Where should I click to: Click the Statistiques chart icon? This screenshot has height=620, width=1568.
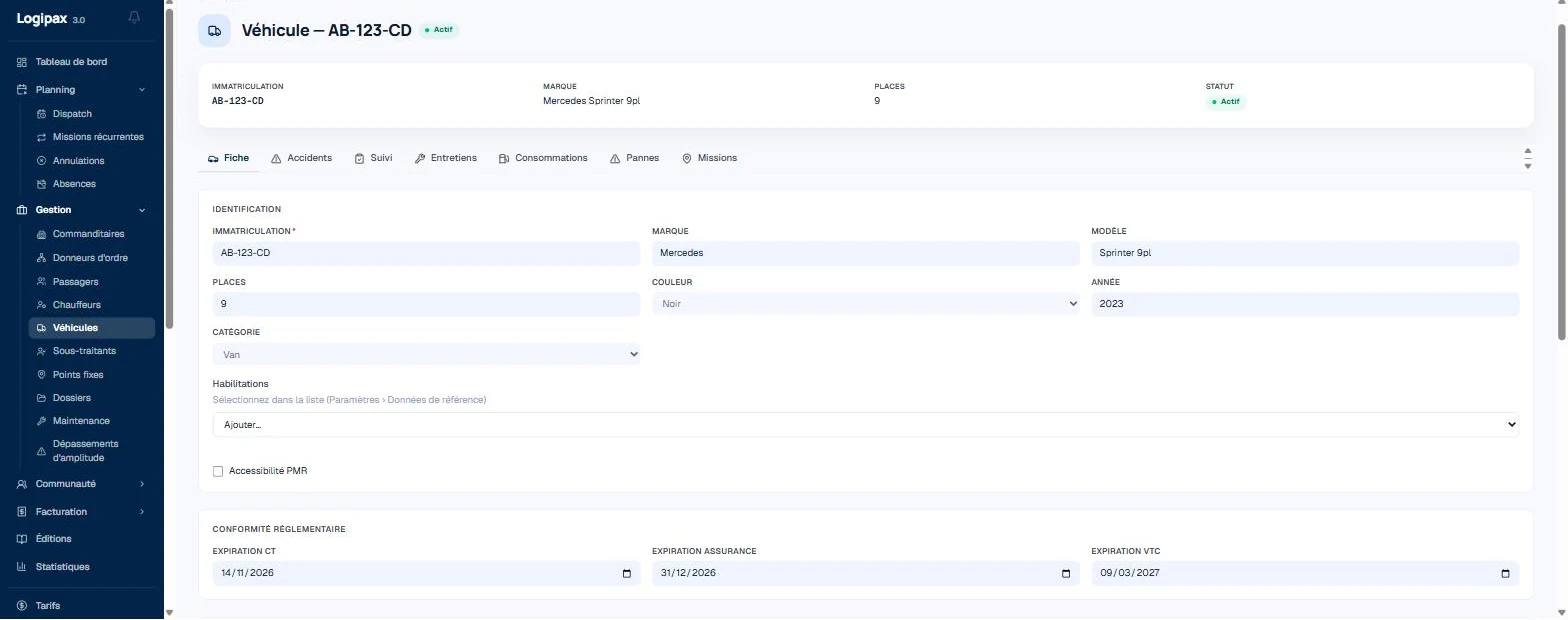click(x=22, y=567)
